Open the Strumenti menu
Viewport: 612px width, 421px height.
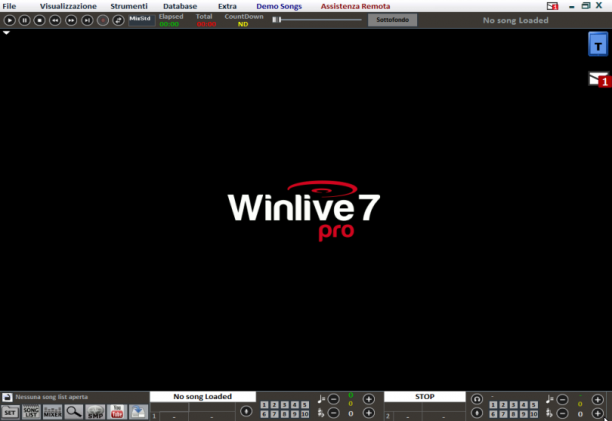click(129, 6)
